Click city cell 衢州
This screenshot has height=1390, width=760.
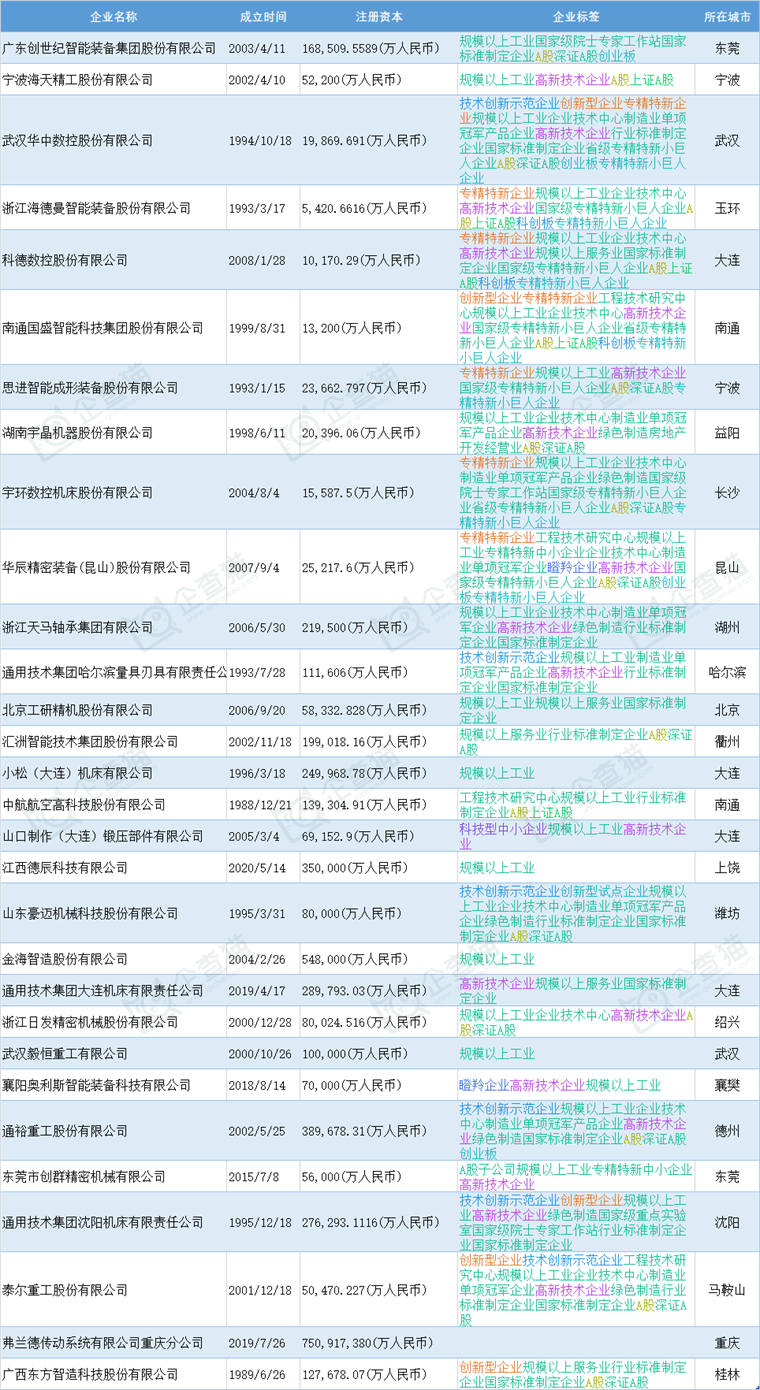[x=727, y=742]
